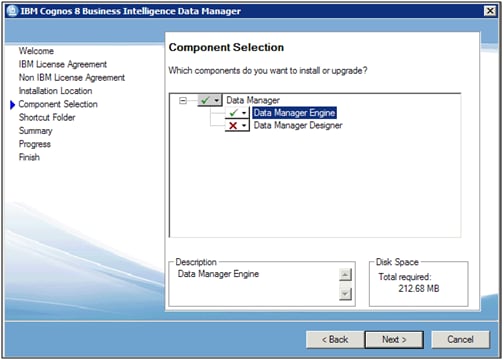The image size is (504, 360).
Task: Close the Cognos installer window
Action: point(490,11)
